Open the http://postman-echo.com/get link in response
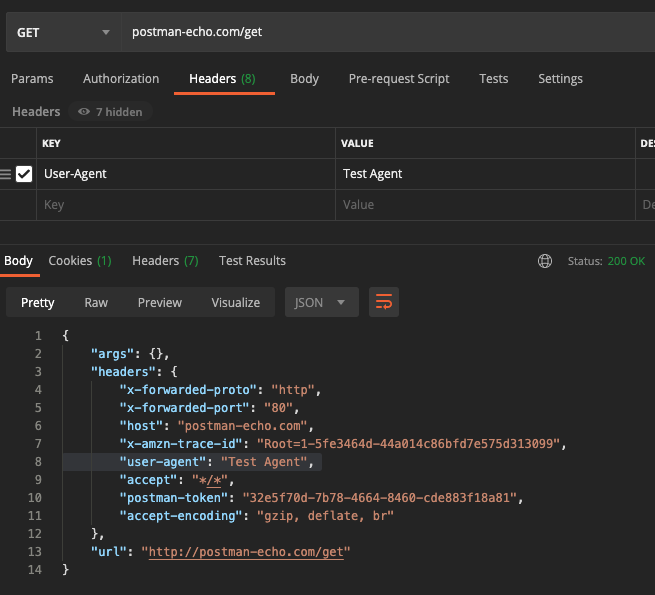This screenshot has width=655, height=595. 246,552
